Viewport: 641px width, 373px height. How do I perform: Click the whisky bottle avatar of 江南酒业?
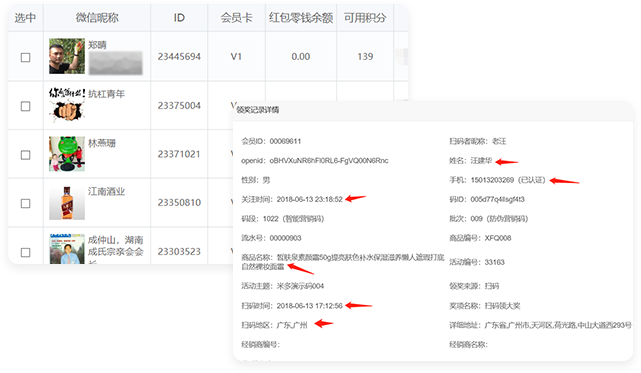point(67,202)
